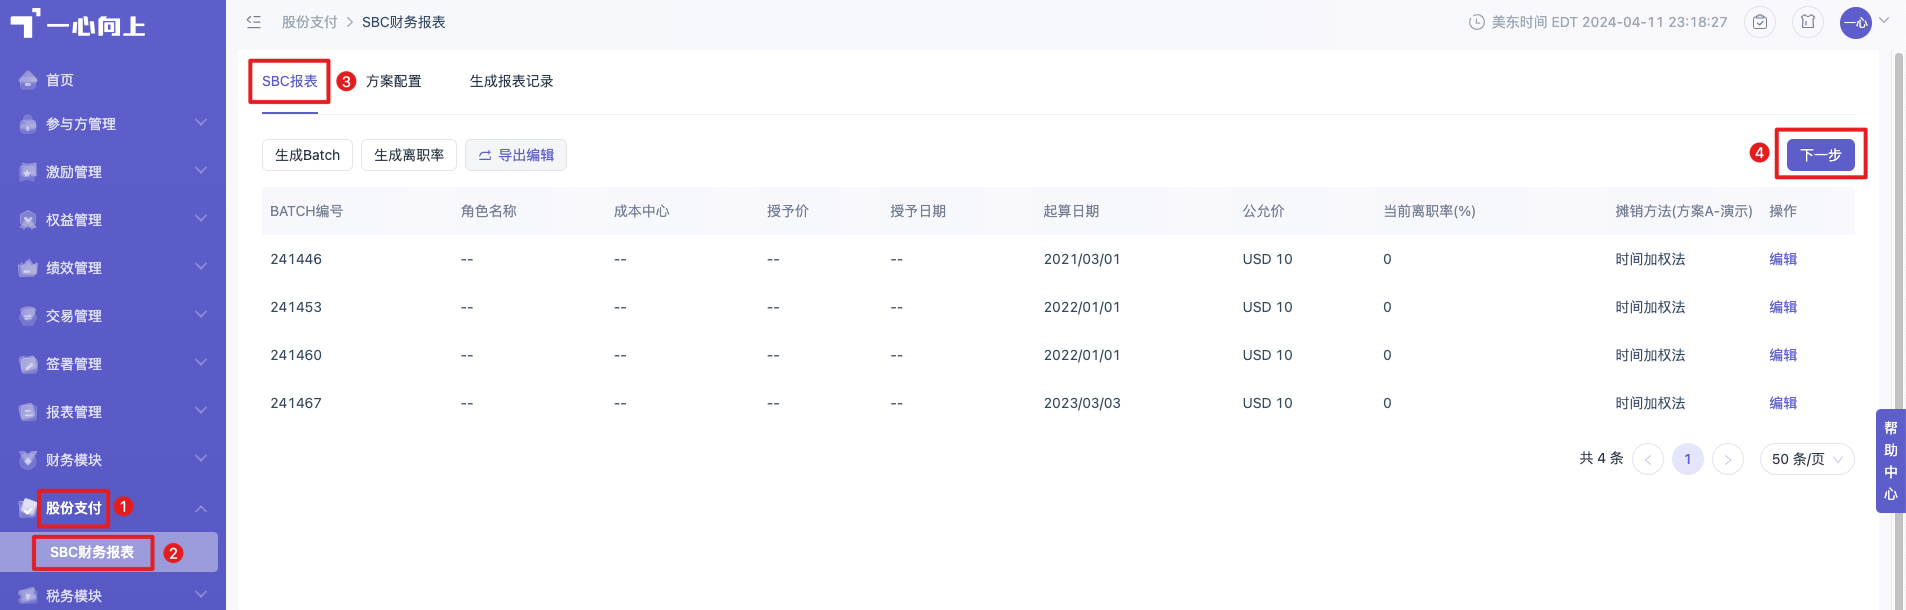Screen dimensions: 1906x610
Task: Click the 税务模块 sidebar icon
Action: click(28, 596)
